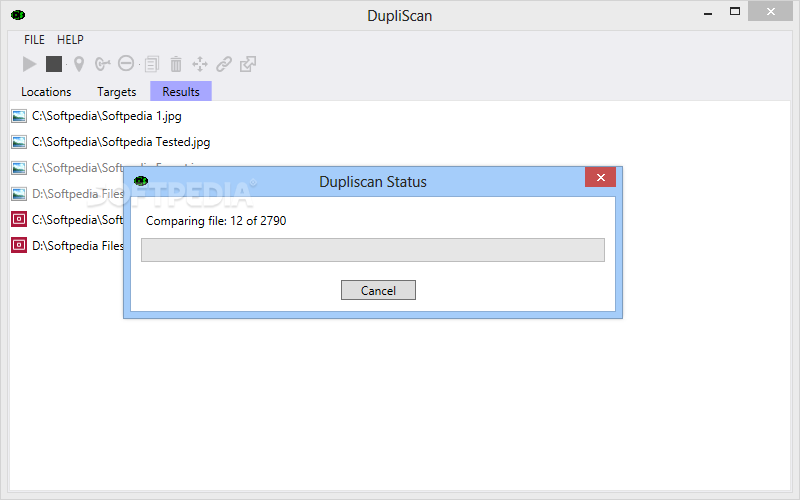Click 'Comparing file: 12 of 2790' text
This screenshot has height=500, width=800.
click(216, 221)
